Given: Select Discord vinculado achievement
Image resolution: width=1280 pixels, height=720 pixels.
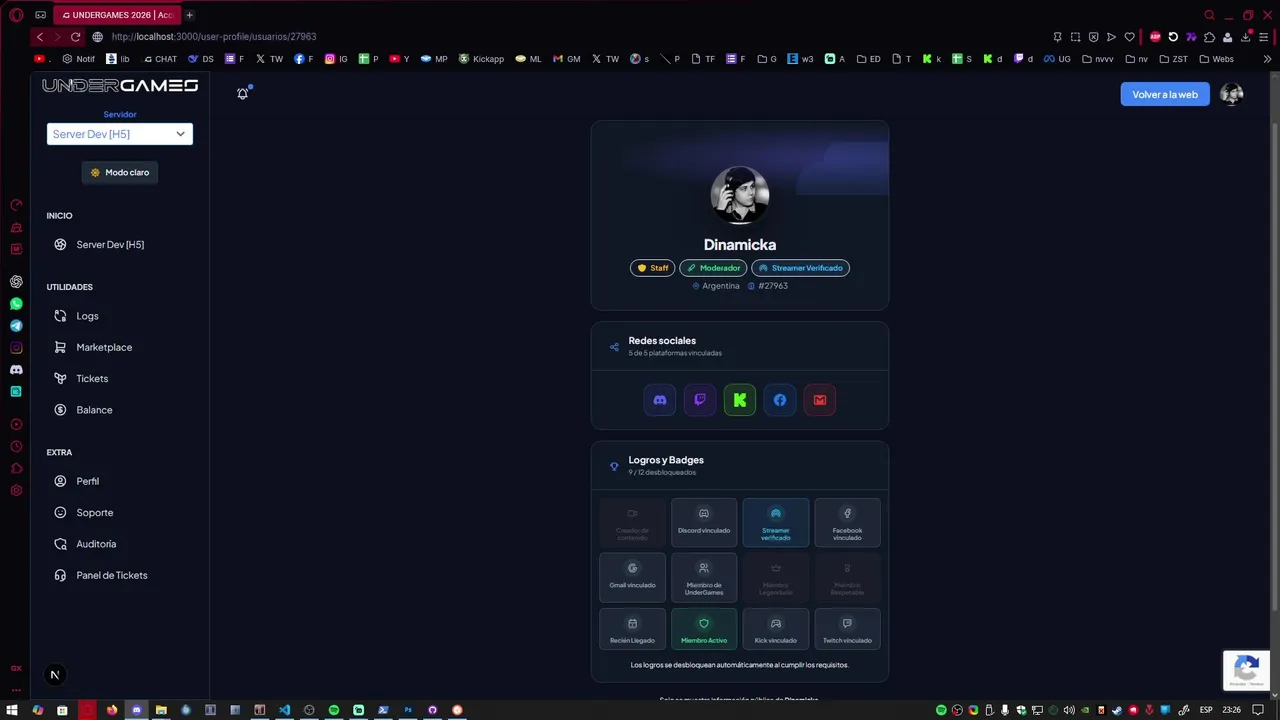Looking at the screenshot, I should point(704,522).
